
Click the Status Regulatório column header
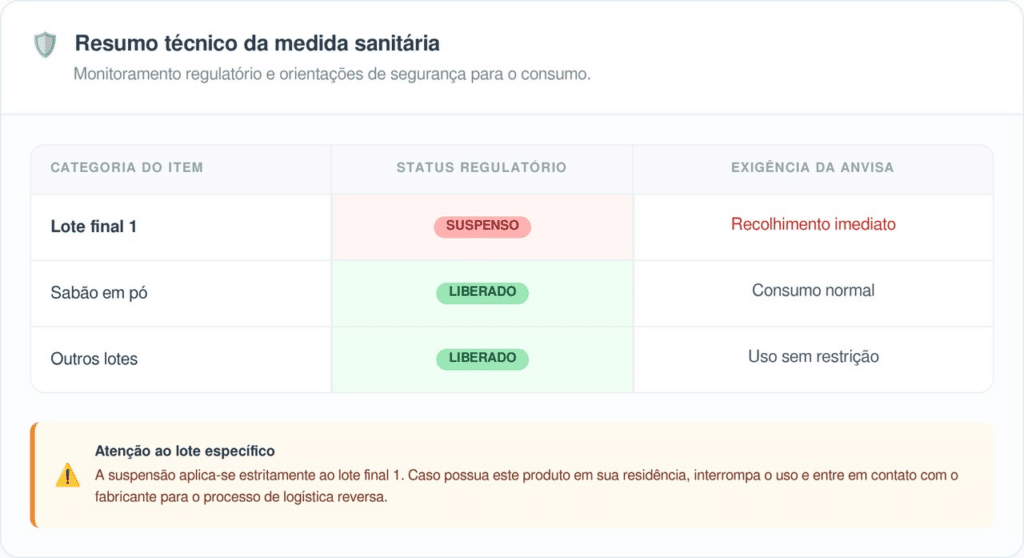point(481,167)
